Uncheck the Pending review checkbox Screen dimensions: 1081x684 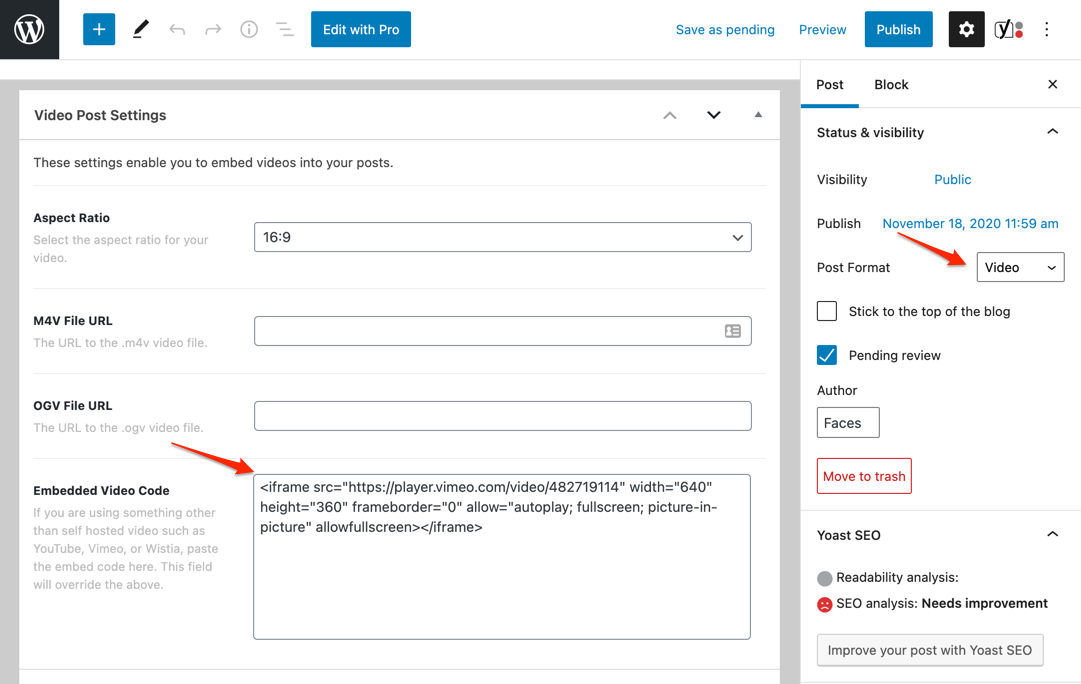[x=827, y=355]
